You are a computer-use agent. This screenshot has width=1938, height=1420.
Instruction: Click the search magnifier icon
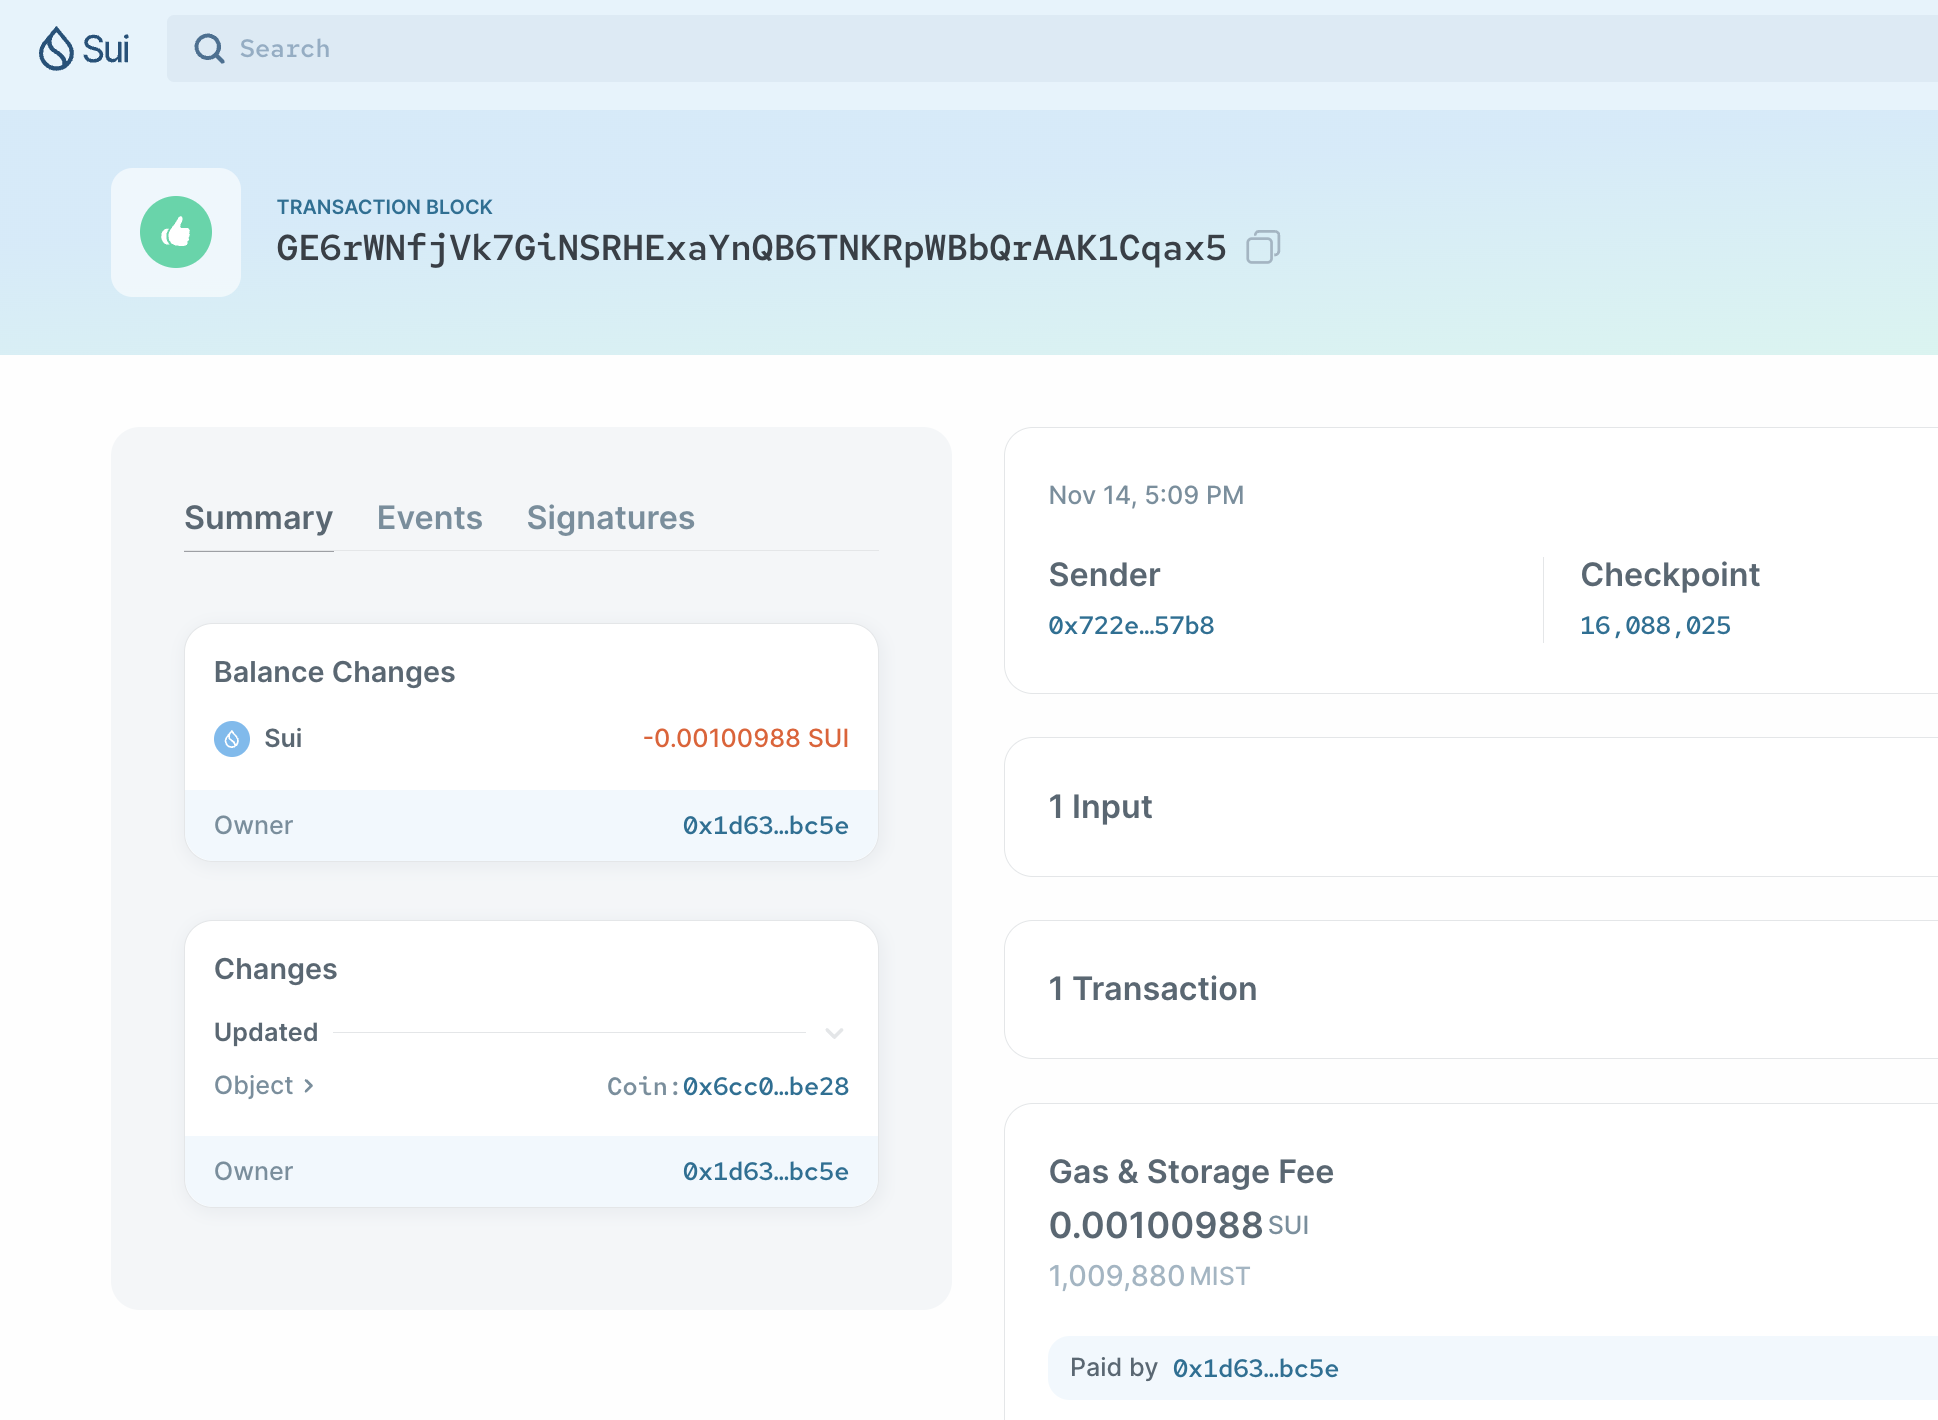tap(209, 48)
